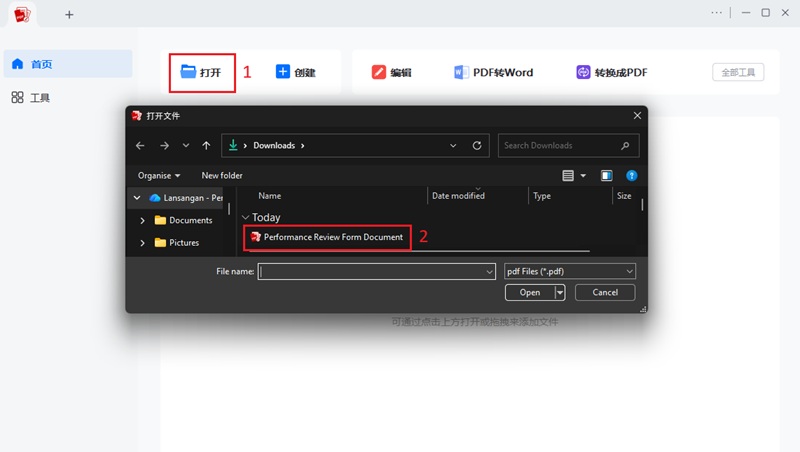Expand the Pictures folder tree node

tap(142, 243)
